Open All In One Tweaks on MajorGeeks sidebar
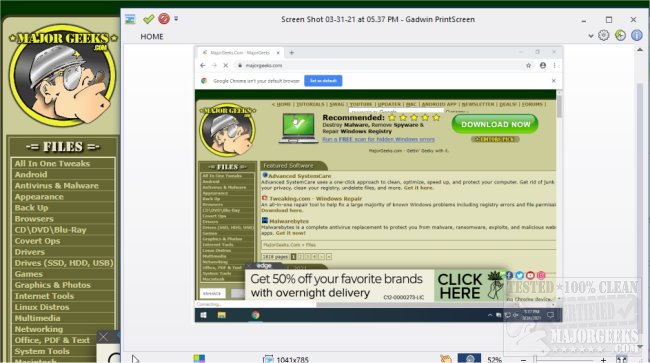The image size is (650, 363). point(52,164)
